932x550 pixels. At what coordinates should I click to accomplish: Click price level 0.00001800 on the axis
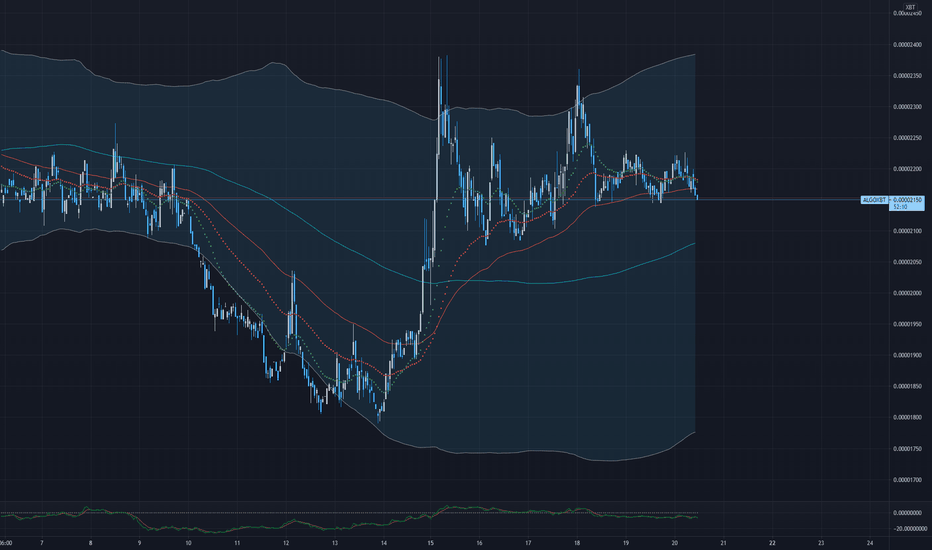coord(908,417)
